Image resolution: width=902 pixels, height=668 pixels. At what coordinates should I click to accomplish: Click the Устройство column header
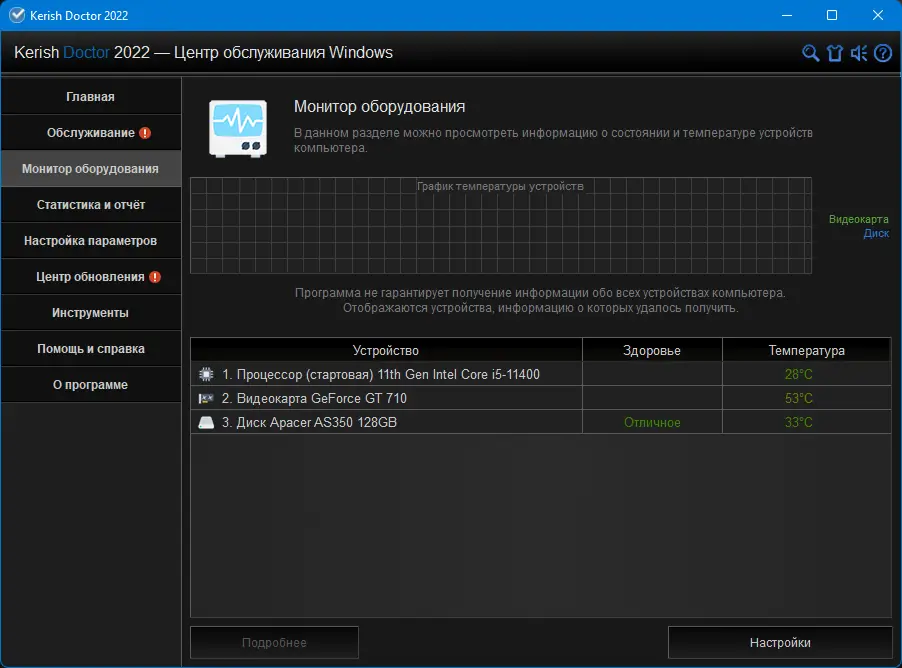tap(386, 350)
